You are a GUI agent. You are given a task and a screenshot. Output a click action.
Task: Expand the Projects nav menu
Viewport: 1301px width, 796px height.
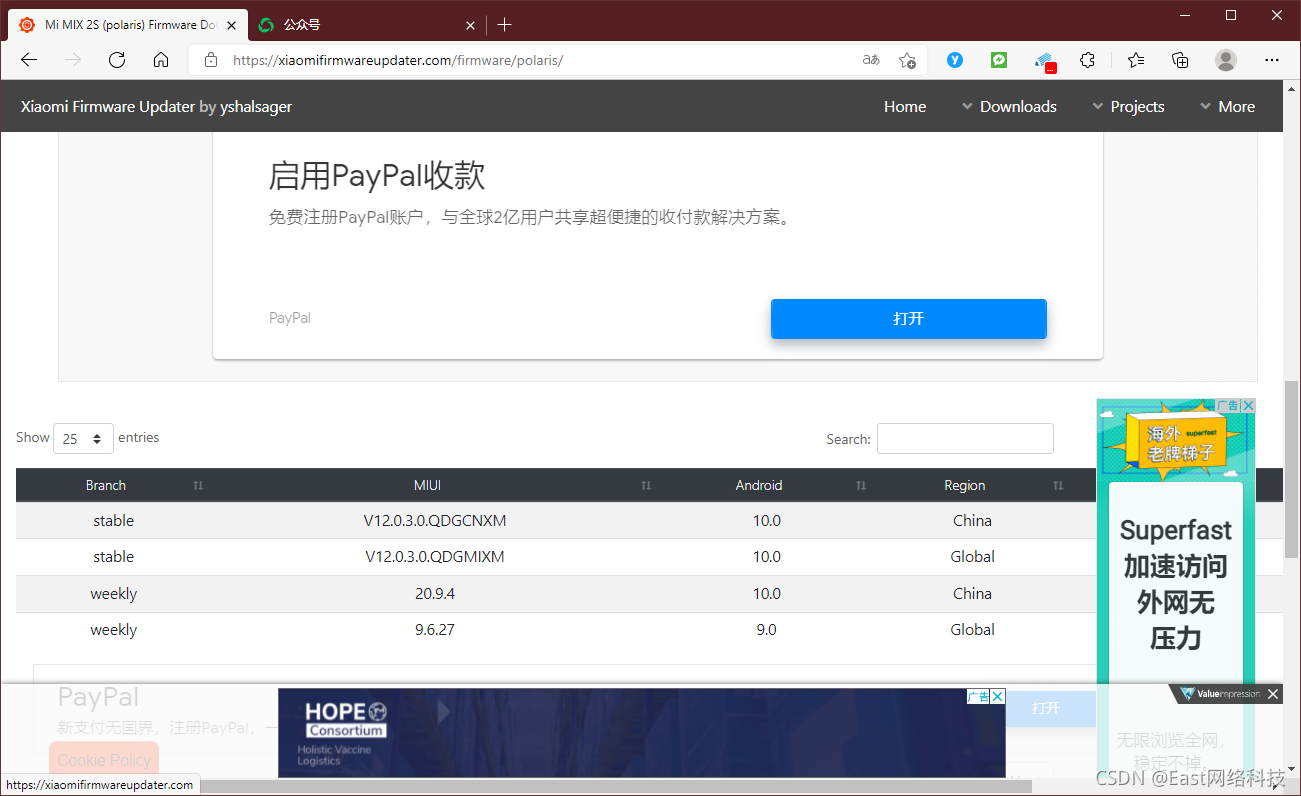1128,107
